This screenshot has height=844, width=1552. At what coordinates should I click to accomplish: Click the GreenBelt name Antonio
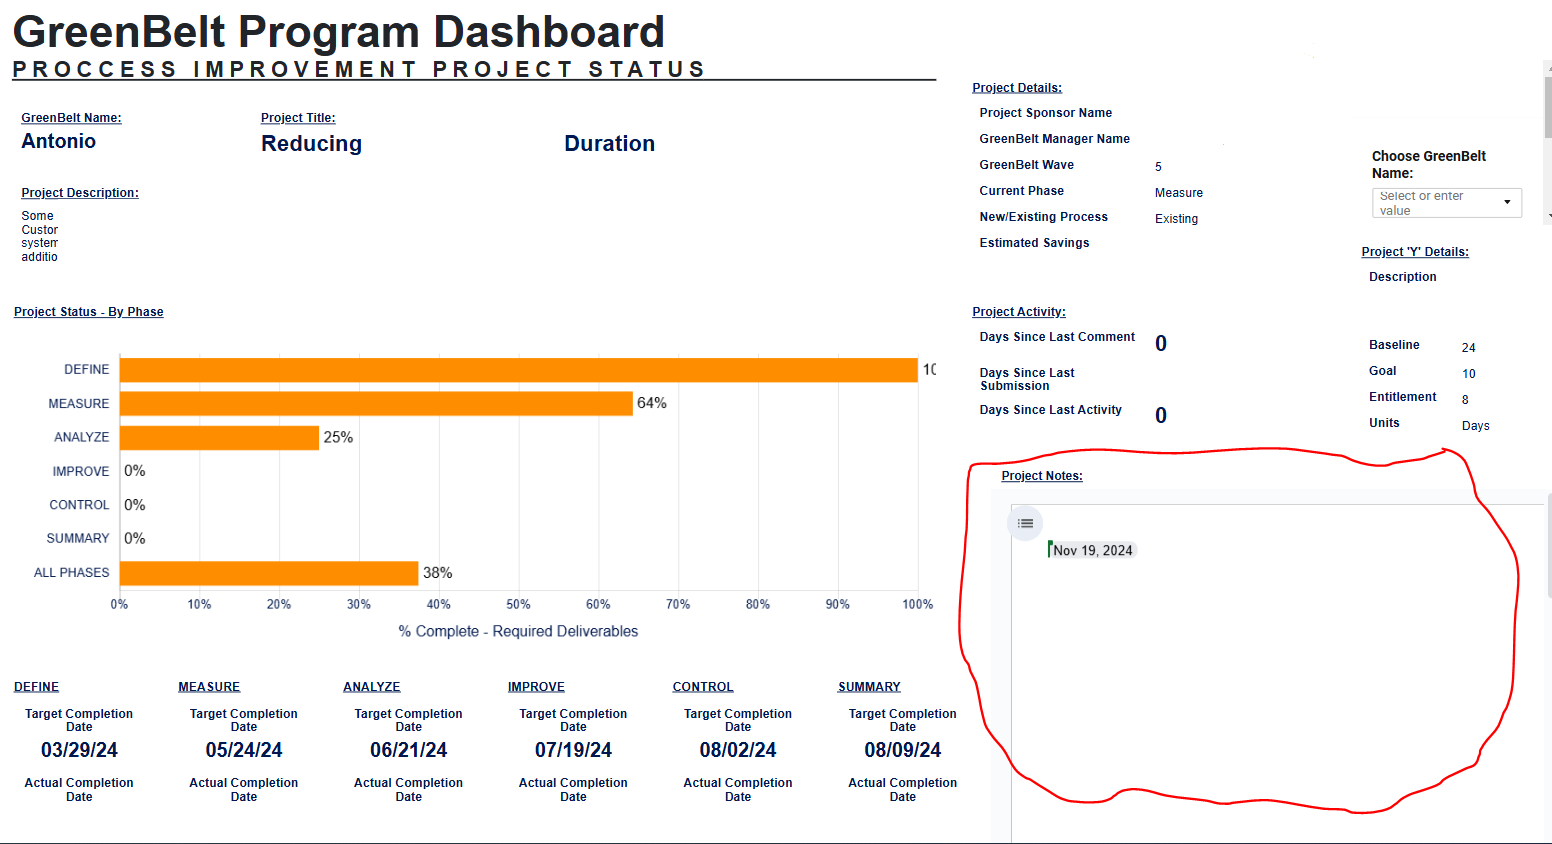[59, 141]
